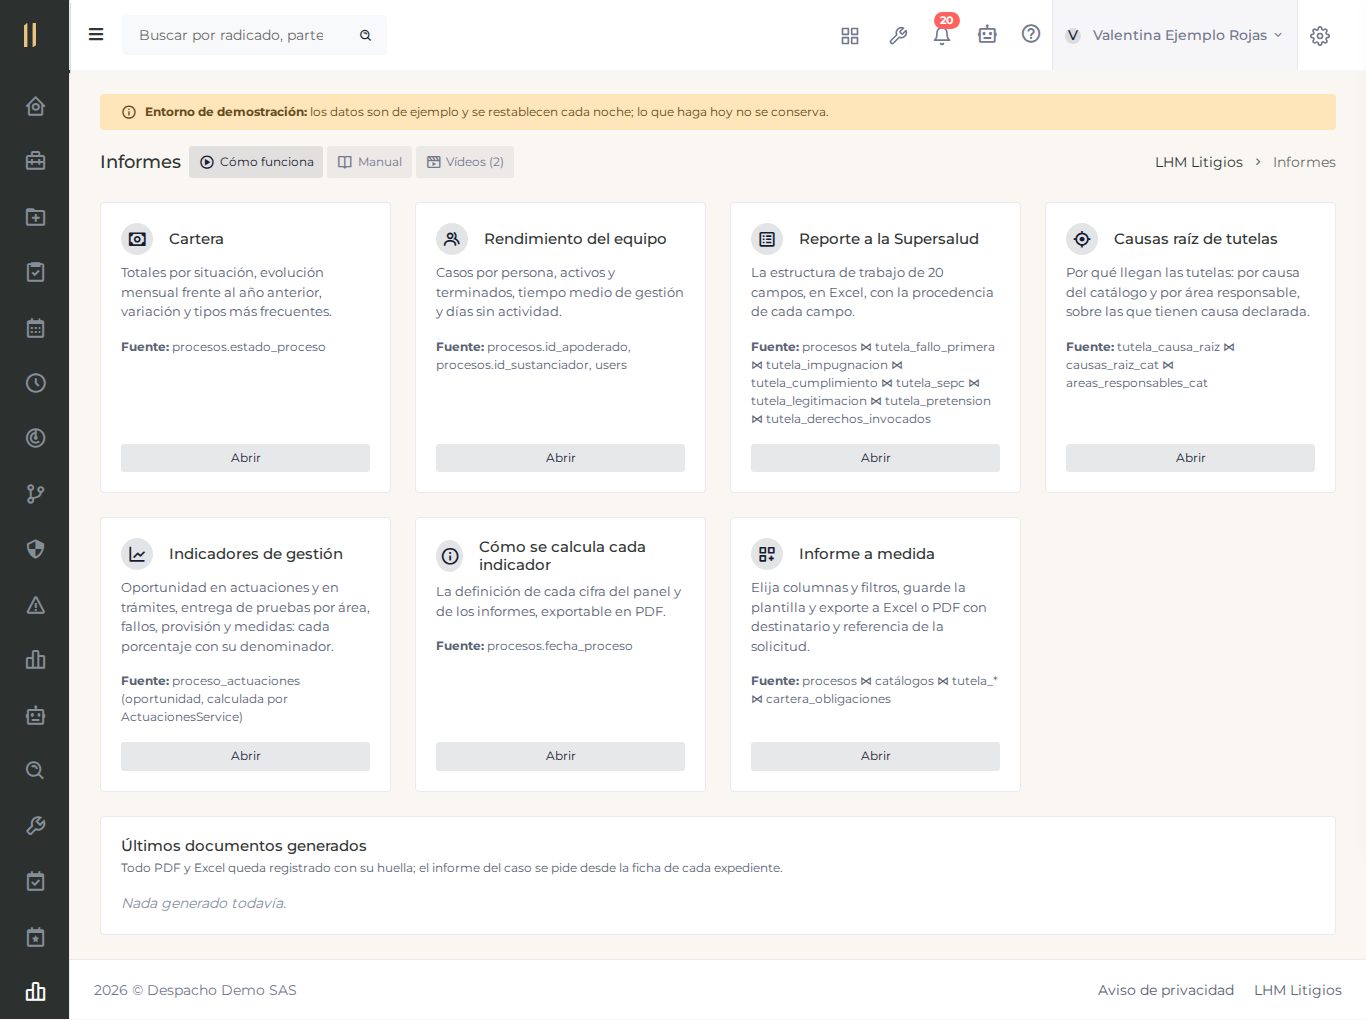
Task: Click the highlighted white bar chart sidebar icon
Action: pos(35,992)
